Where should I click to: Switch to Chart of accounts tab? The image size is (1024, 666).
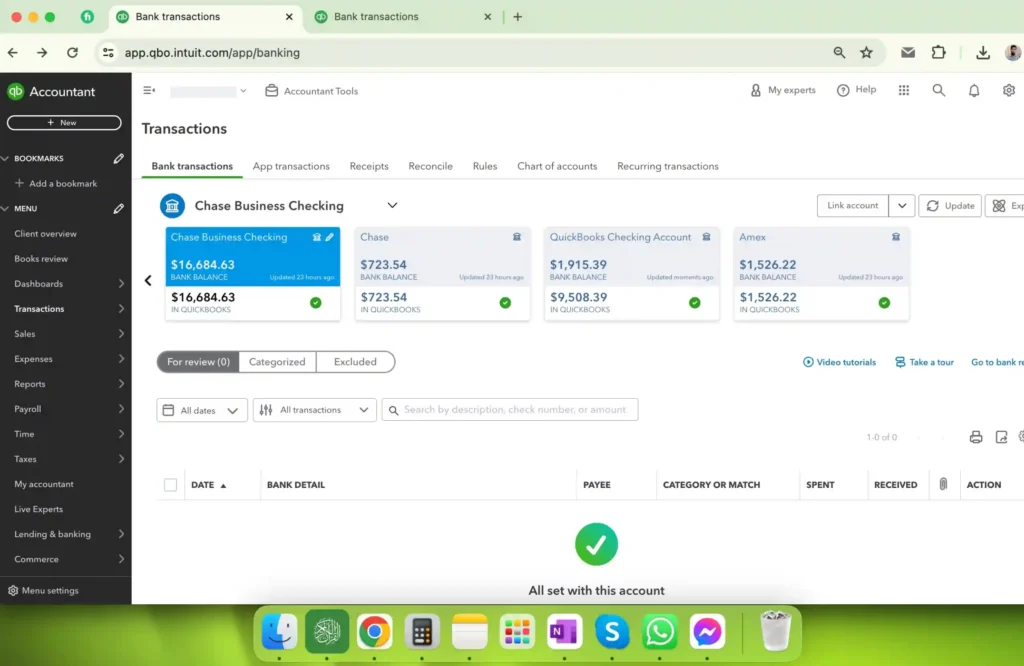coord(557,166)
